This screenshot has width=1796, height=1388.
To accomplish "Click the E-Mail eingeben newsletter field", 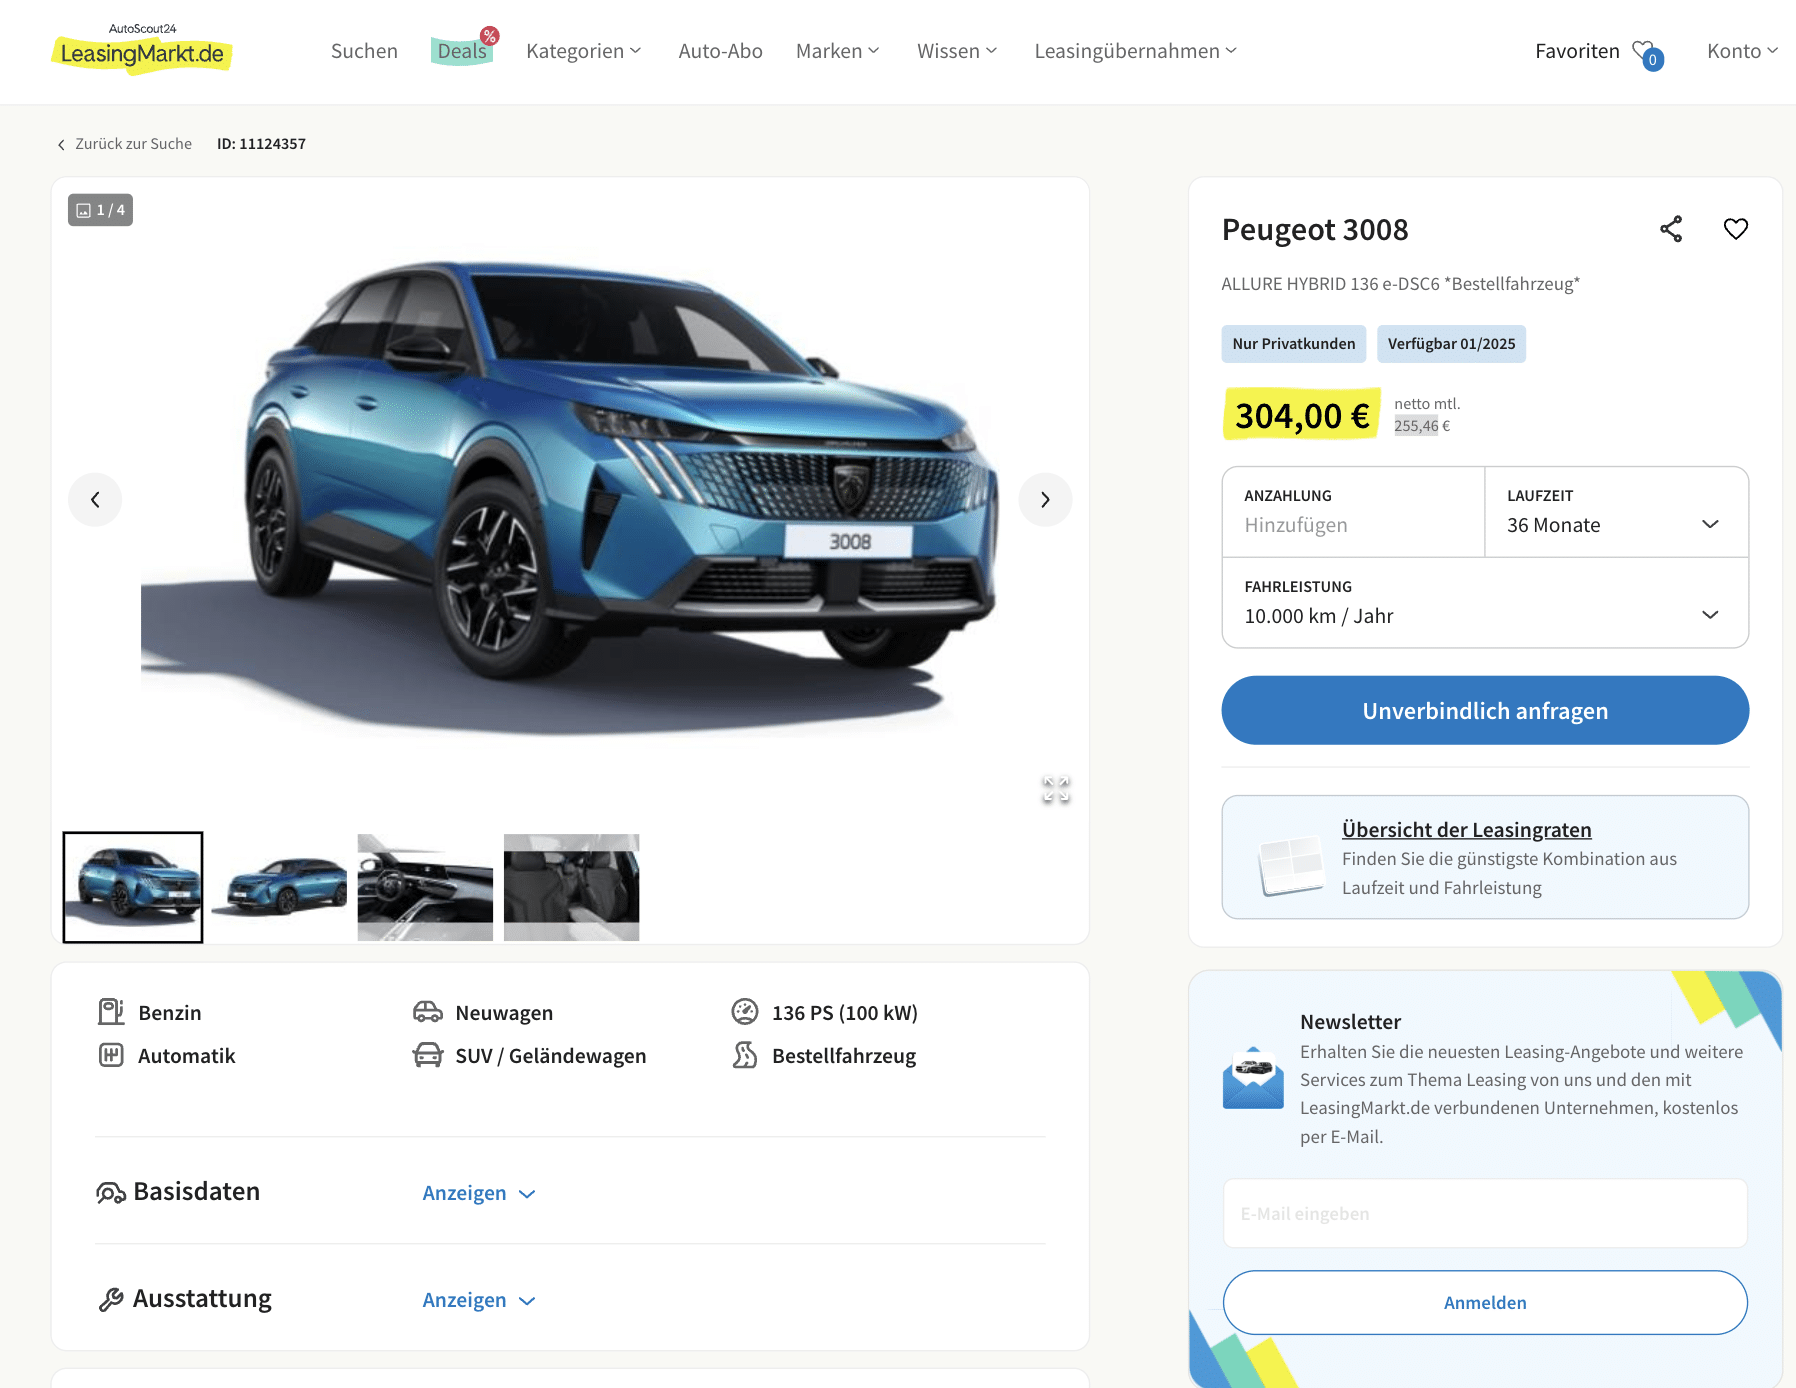I will coord(1485,1213).
